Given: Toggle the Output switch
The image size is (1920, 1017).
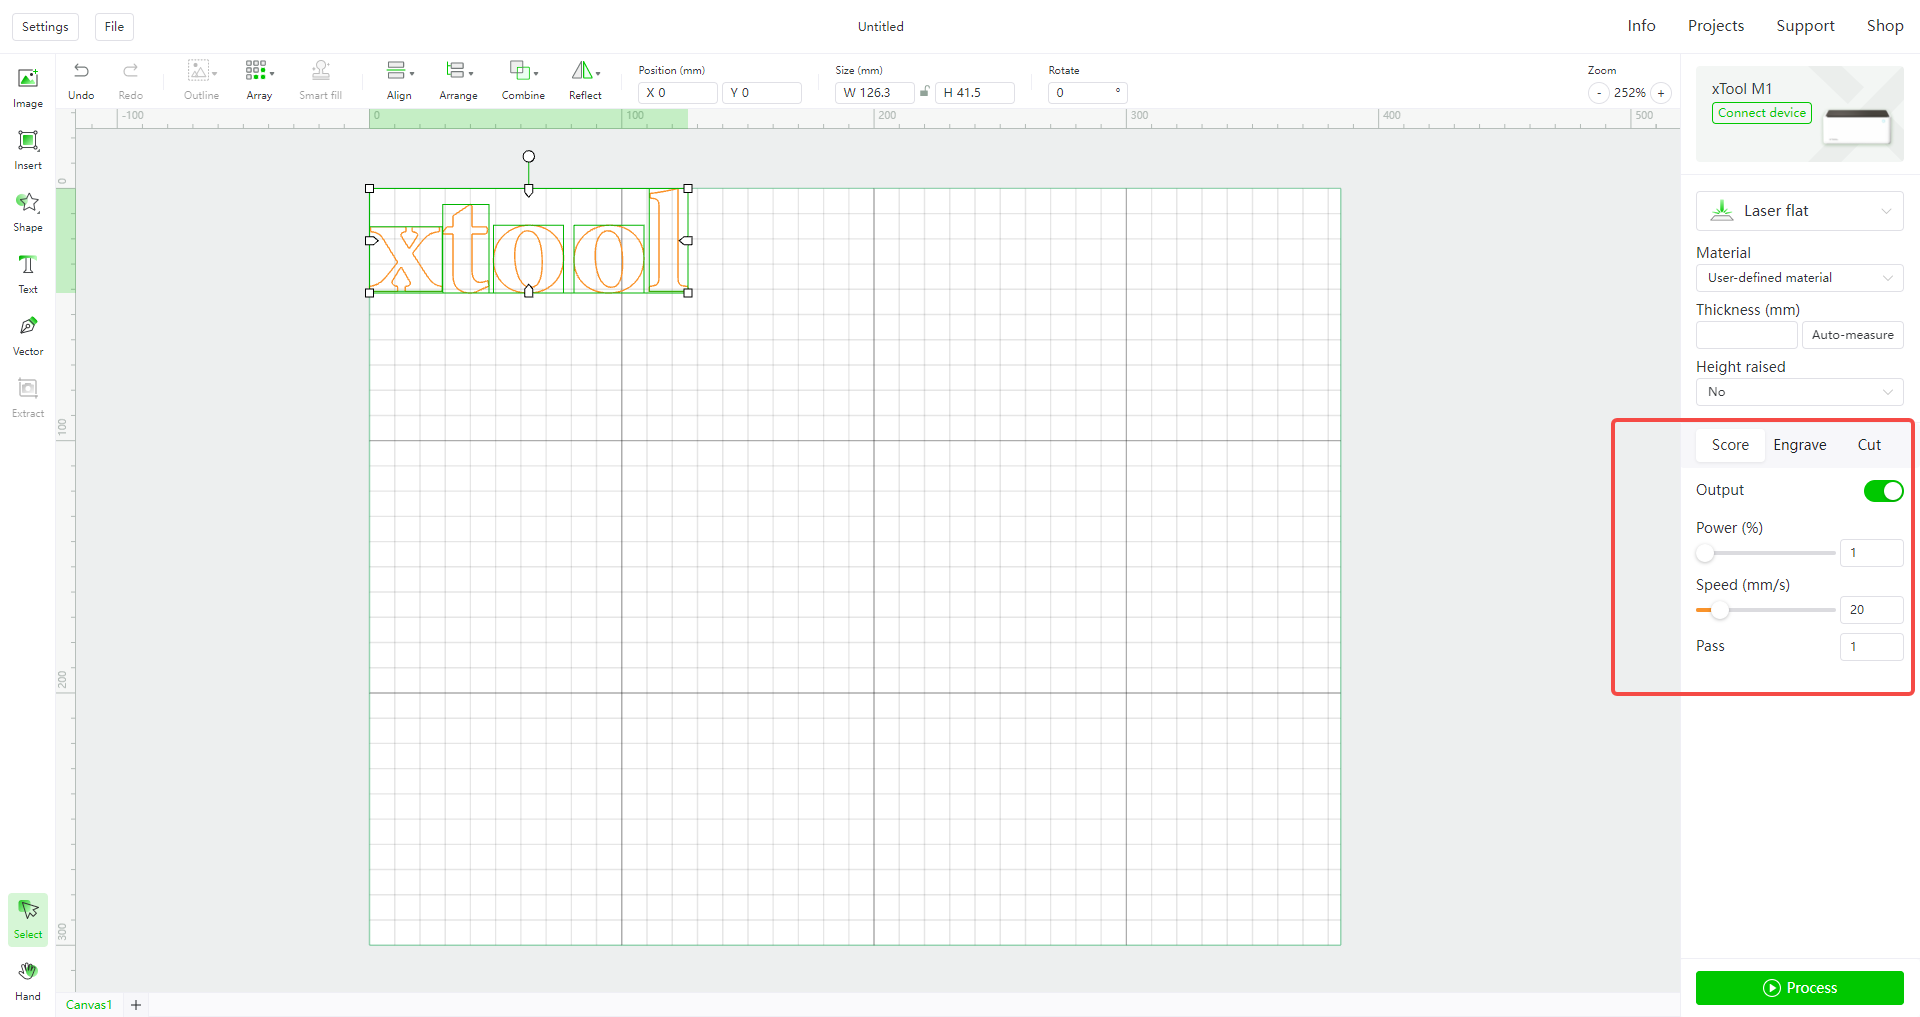Looking at the screenshot, I should (1883, 491).
